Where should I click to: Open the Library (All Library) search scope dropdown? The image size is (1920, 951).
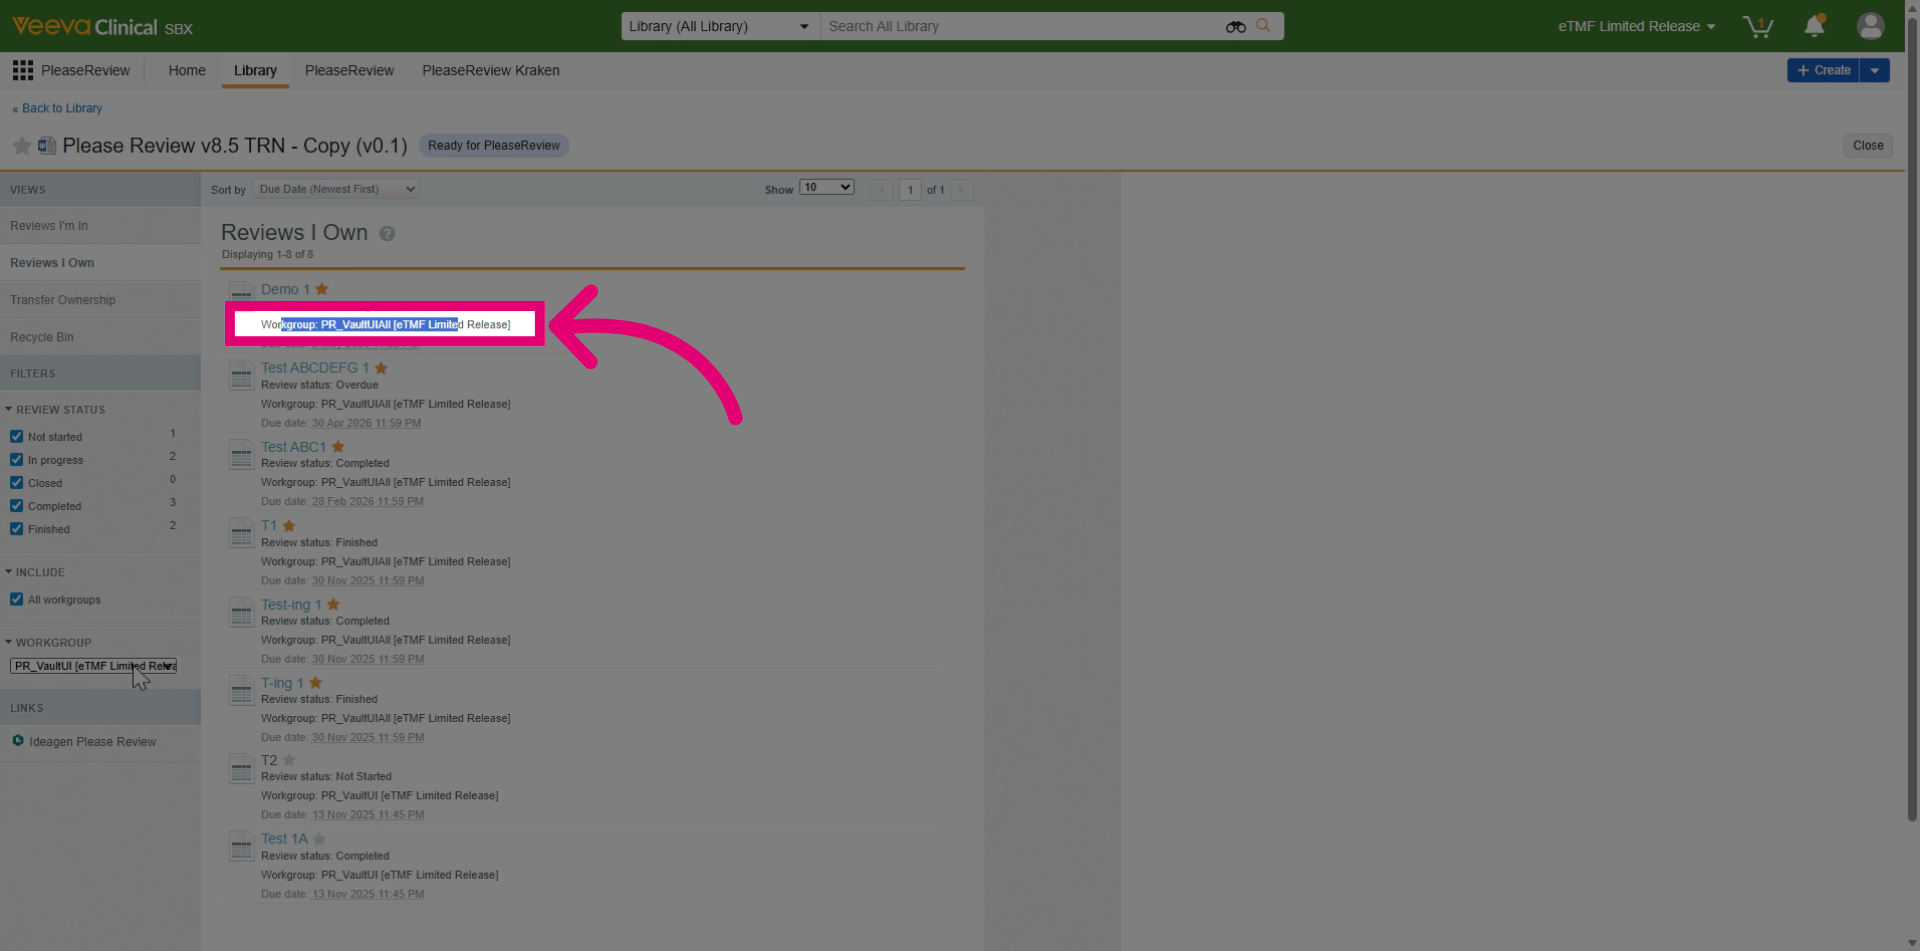(x=720, y=26)
